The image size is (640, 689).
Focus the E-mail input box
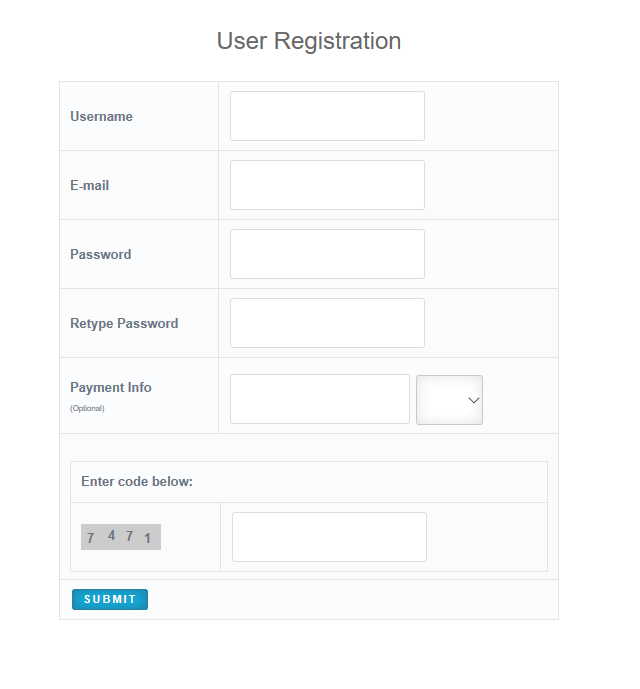point(327,185)
